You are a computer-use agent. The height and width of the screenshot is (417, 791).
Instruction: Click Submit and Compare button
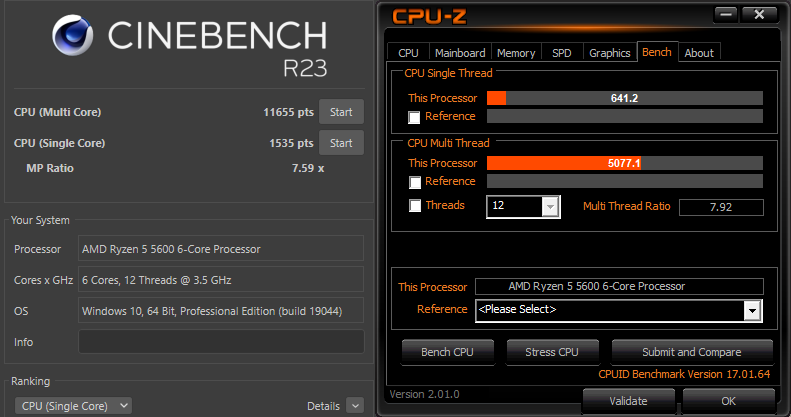(692, 352)
